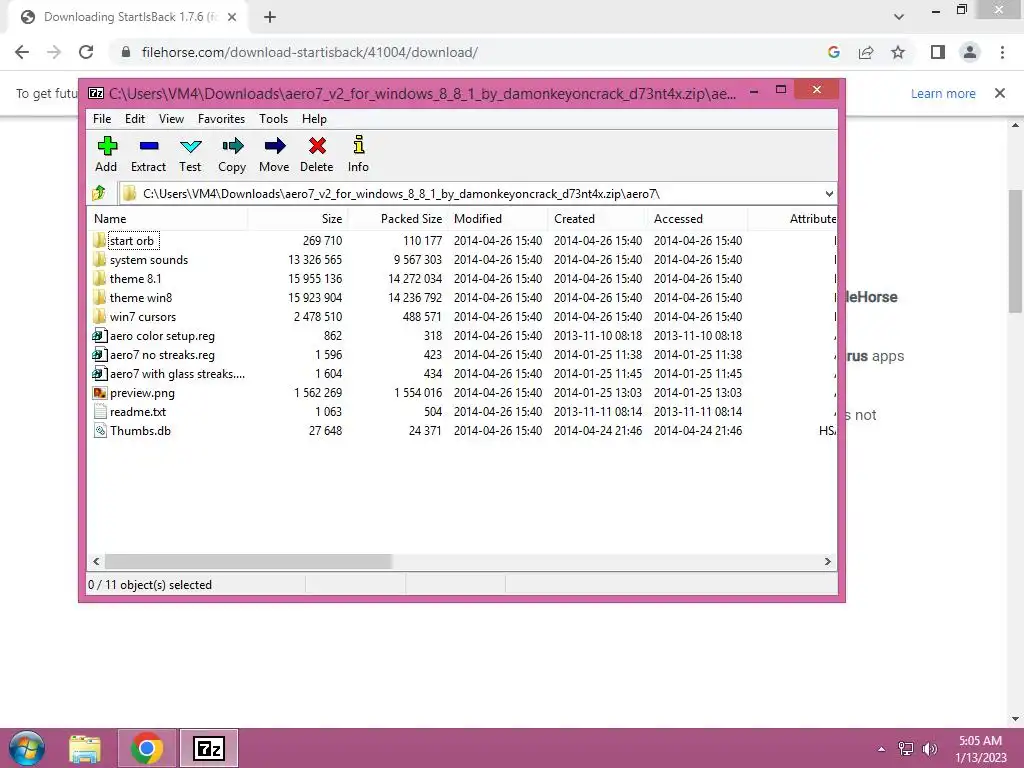This screenshot has width=1024, height=768.
Task: Expand the address path dropdown arrow
Action: point(829,194)
